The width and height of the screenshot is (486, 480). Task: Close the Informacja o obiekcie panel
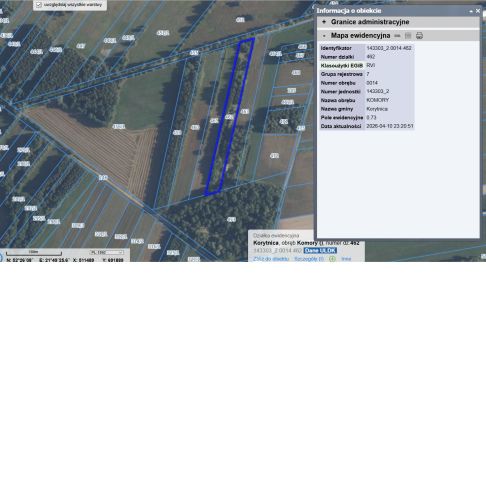[478, 11]
